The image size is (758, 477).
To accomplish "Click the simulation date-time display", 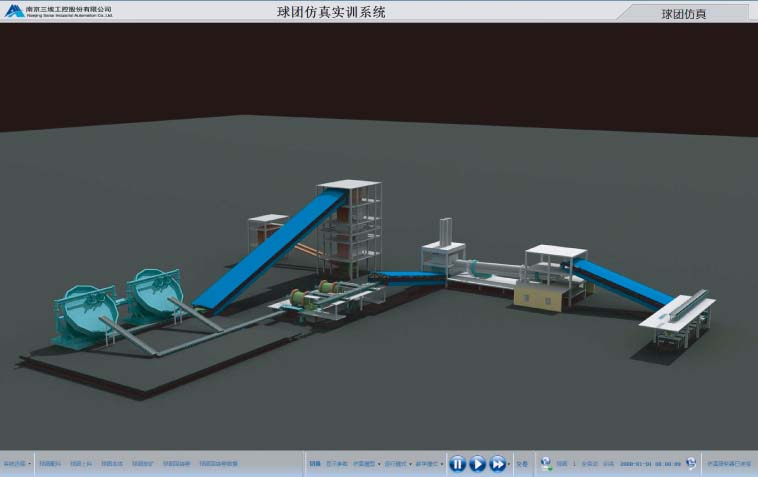I will [x=651, y=464].
